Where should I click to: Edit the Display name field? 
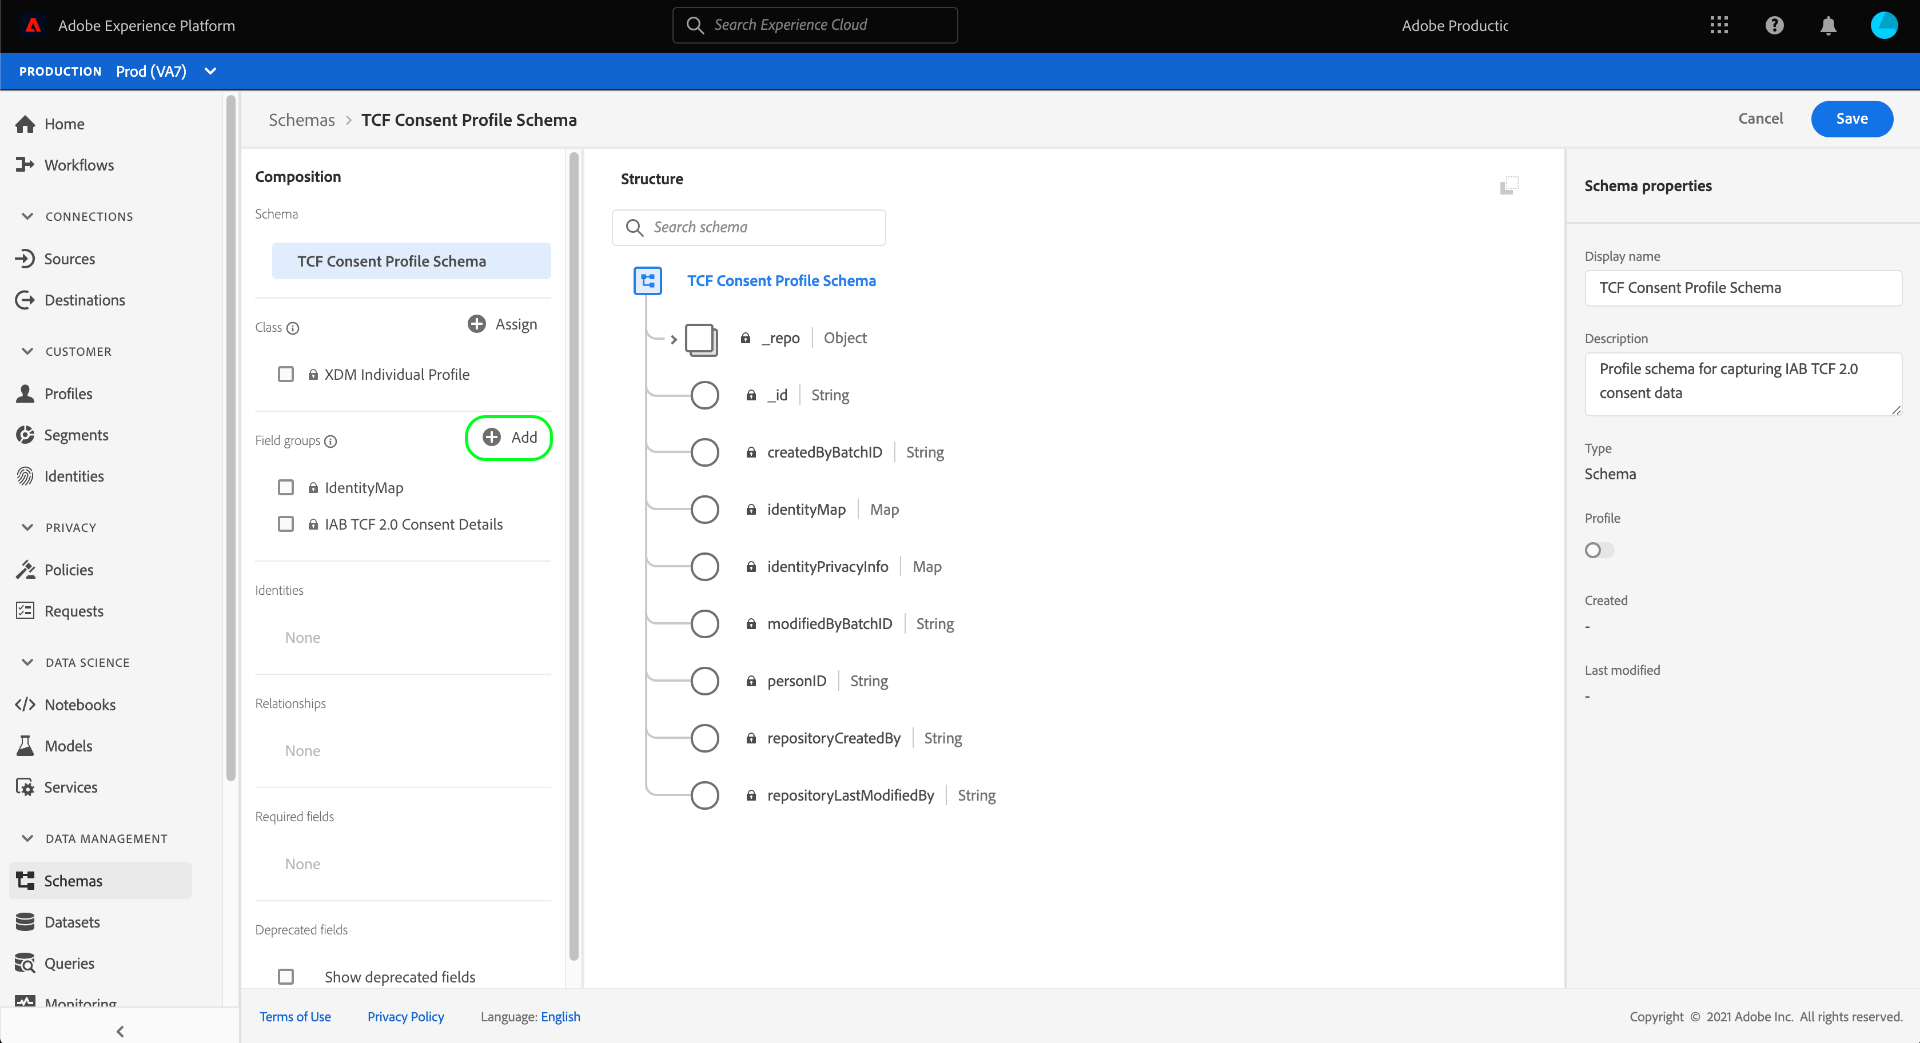(x=1743, y=288)
